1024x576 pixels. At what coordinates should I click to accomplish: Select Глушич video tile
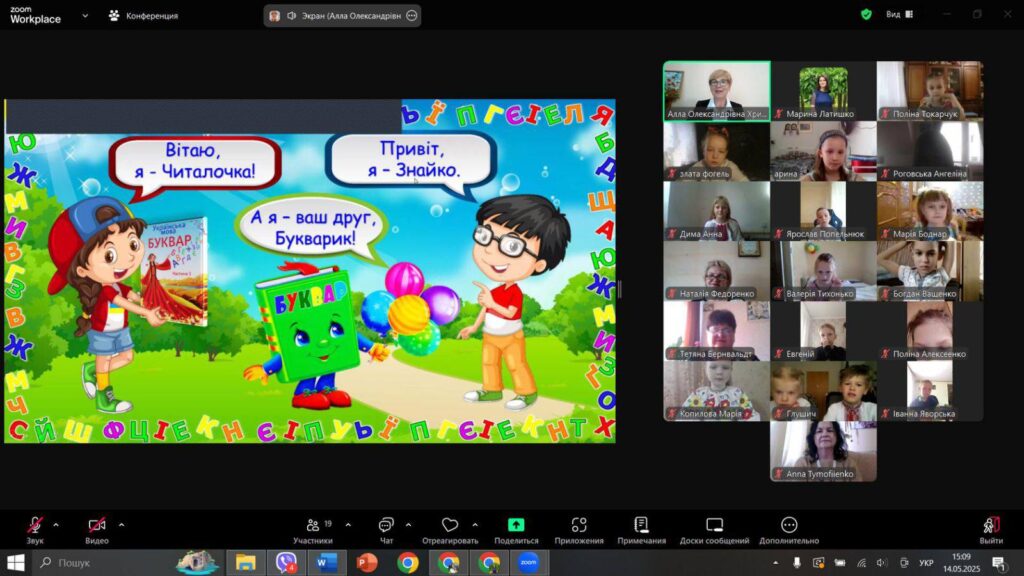click(824, 391)
